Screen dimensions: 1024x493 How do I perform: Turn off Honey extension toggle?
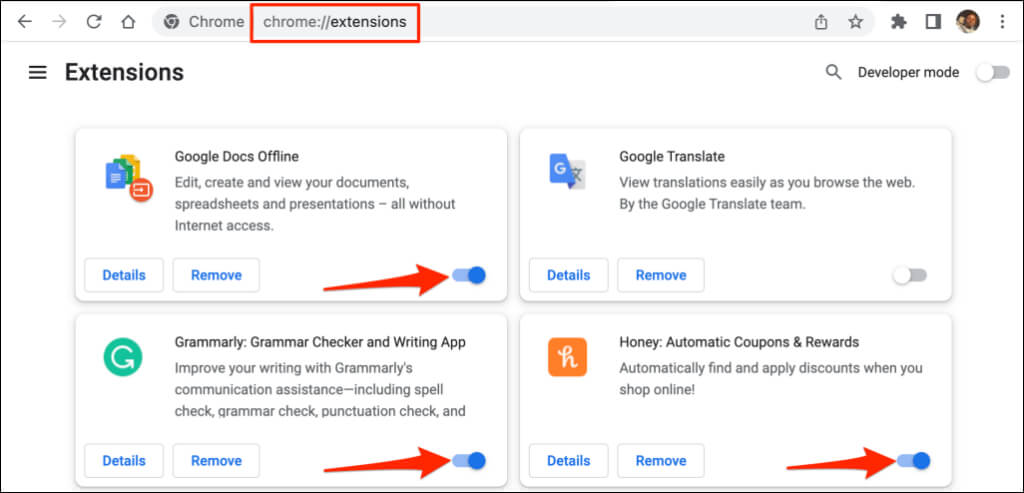point(913,460)
